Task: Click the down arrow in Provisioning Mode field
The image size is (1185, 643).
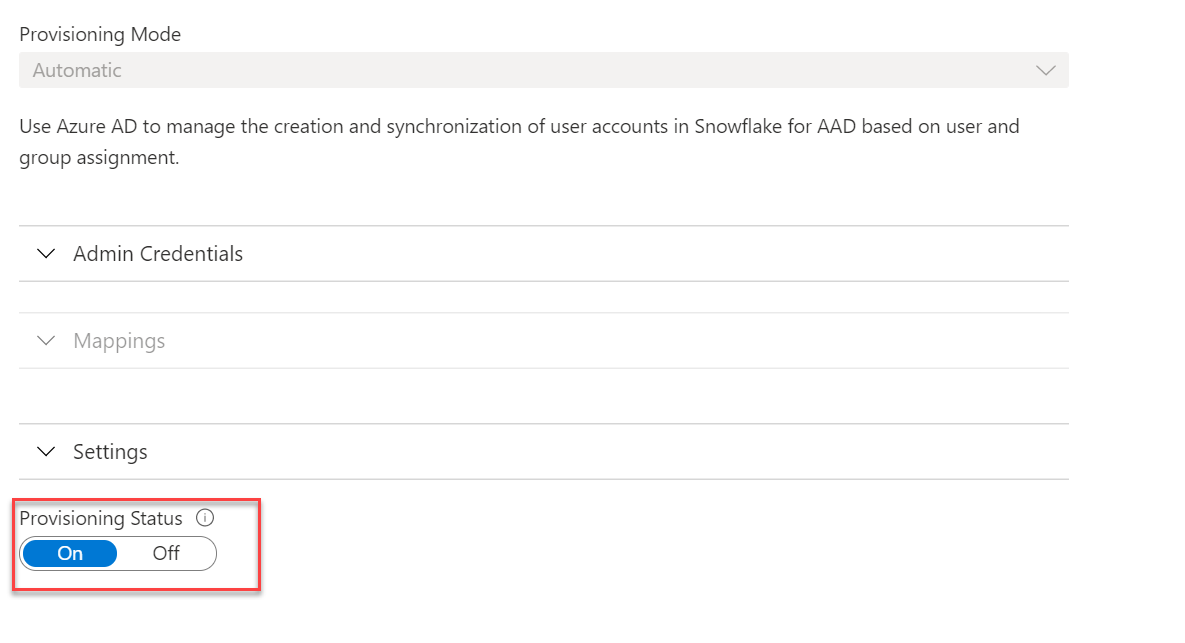Action: tap(1045, 70)
